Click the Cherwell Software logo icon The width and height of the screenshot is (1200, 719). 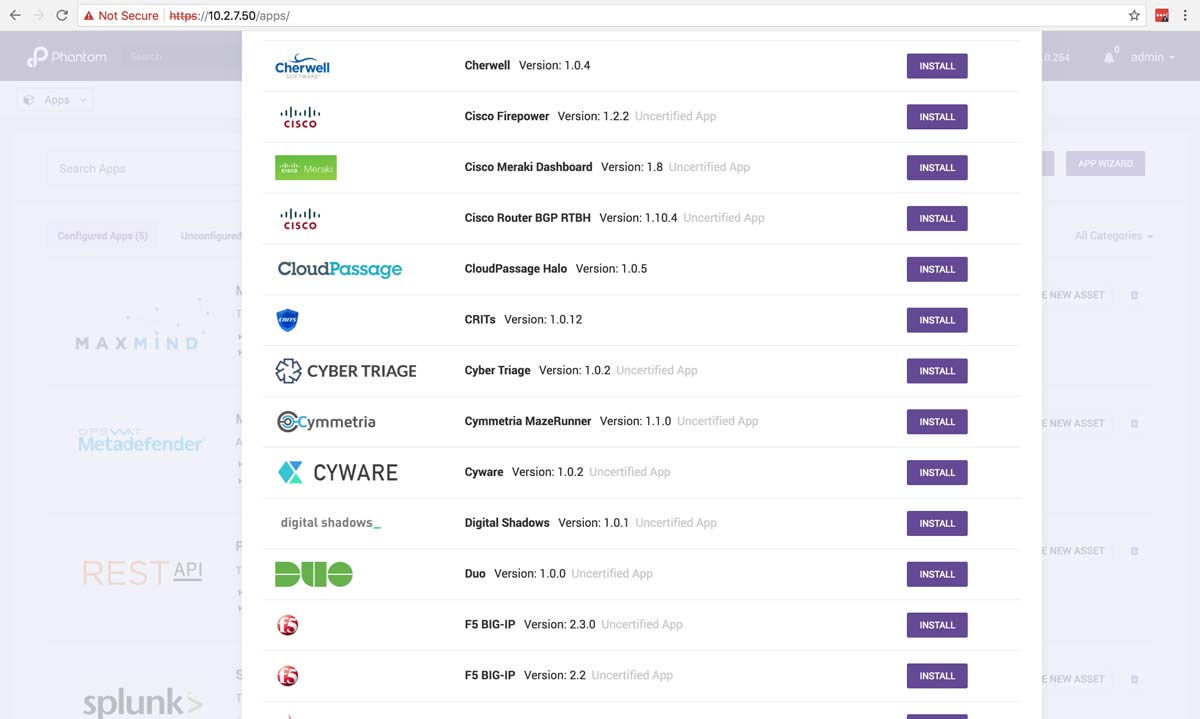(302, 66)
